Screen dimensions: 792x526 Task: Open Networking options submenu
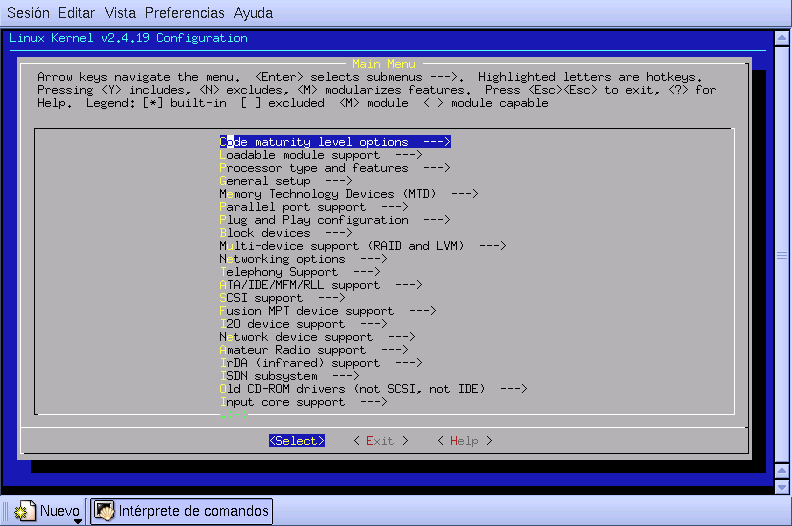click(303, 259)
